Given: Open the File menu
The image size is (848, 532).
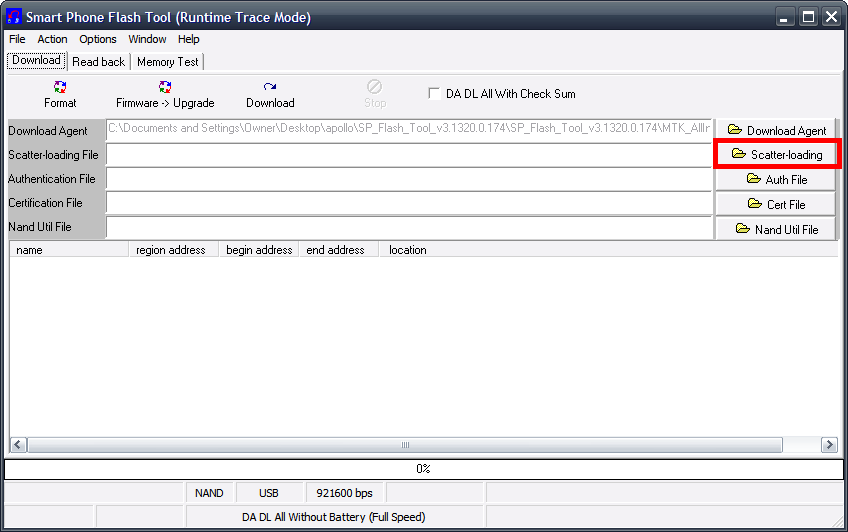Looking at the screenshot, I should (17, 39).
